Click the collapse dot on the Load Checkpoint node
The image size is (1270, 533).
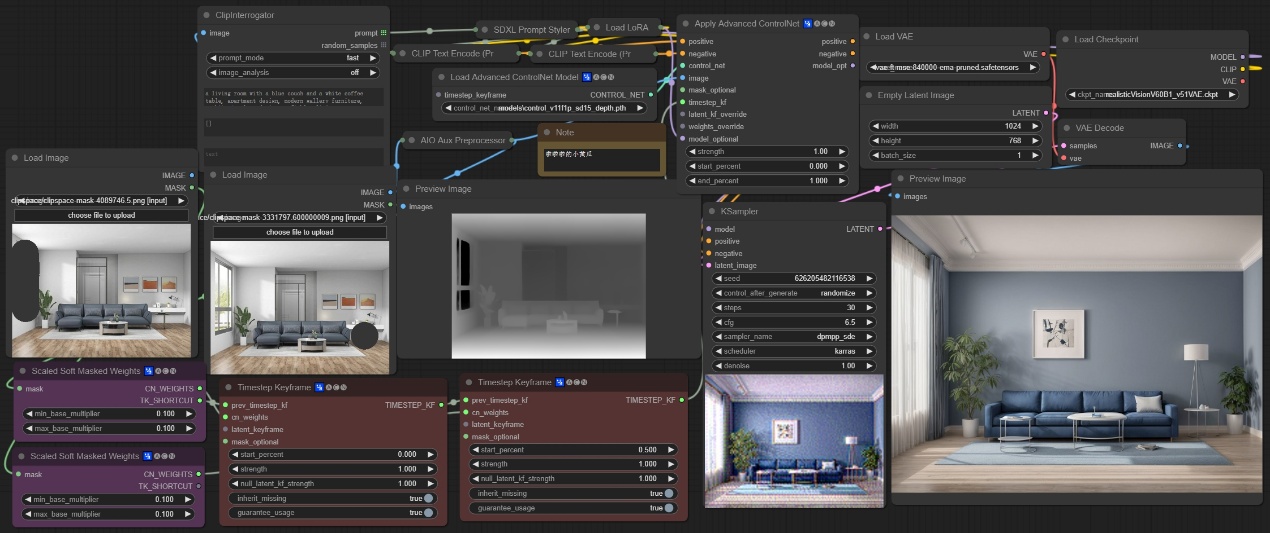(1064, 39)
